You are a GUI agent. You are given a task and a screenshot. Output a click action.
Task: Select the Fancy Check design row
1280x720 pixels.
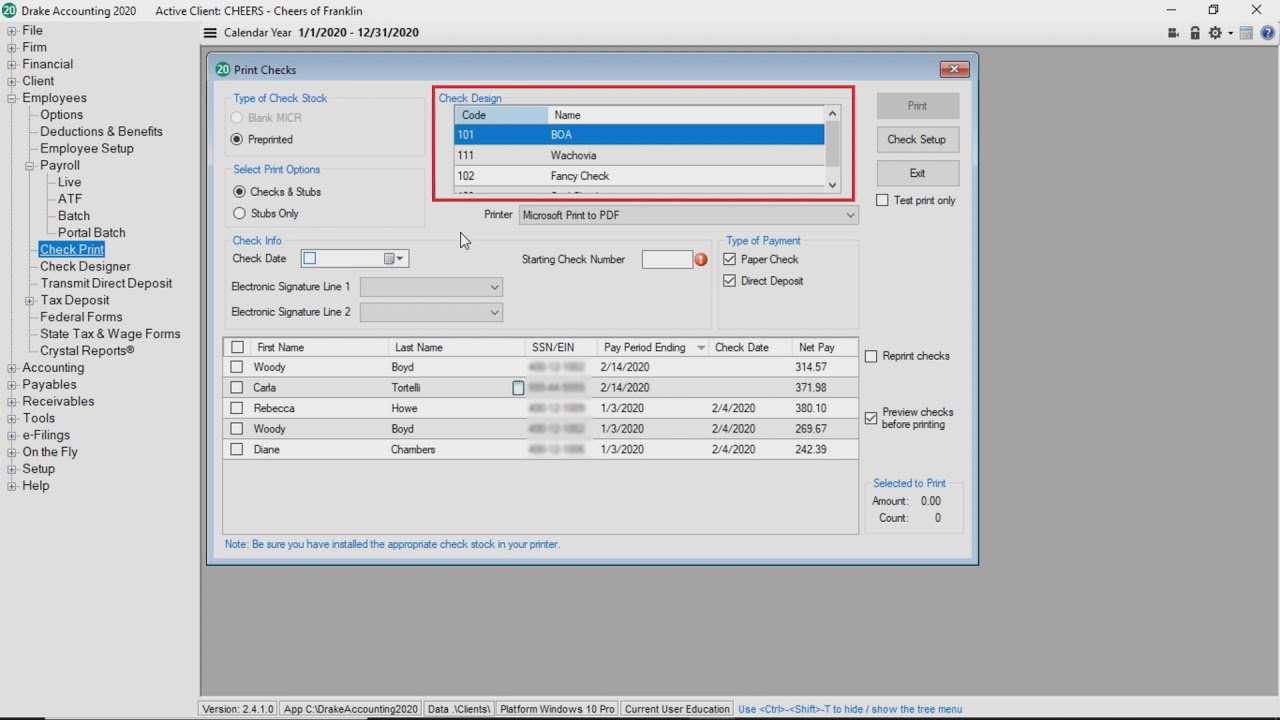pos(639,176)
